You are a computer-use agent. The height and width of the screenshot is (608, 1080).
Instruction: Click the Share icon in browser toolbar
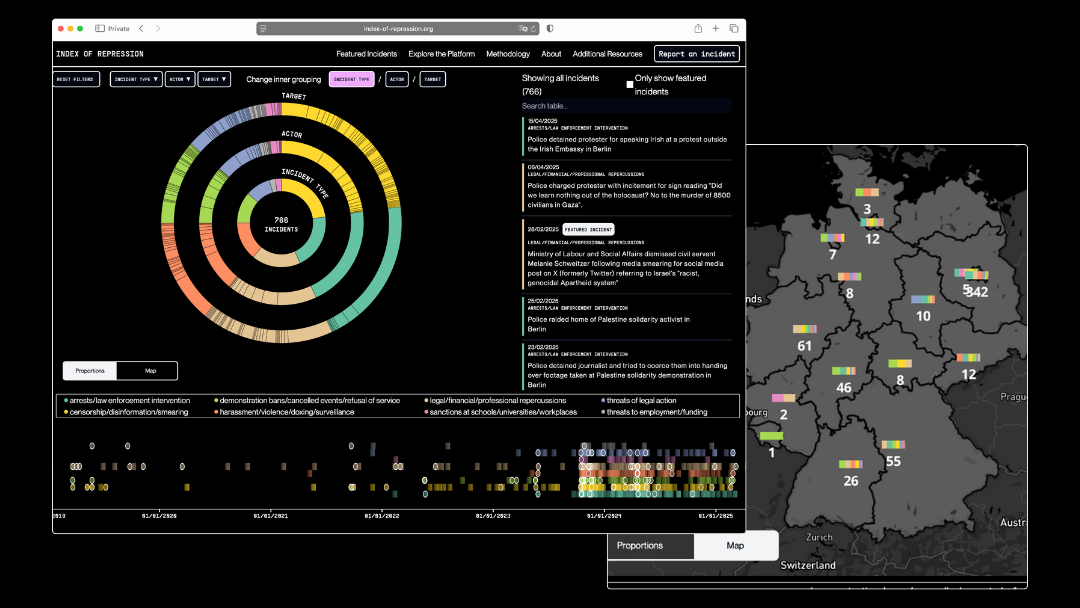tap(698, 29)
